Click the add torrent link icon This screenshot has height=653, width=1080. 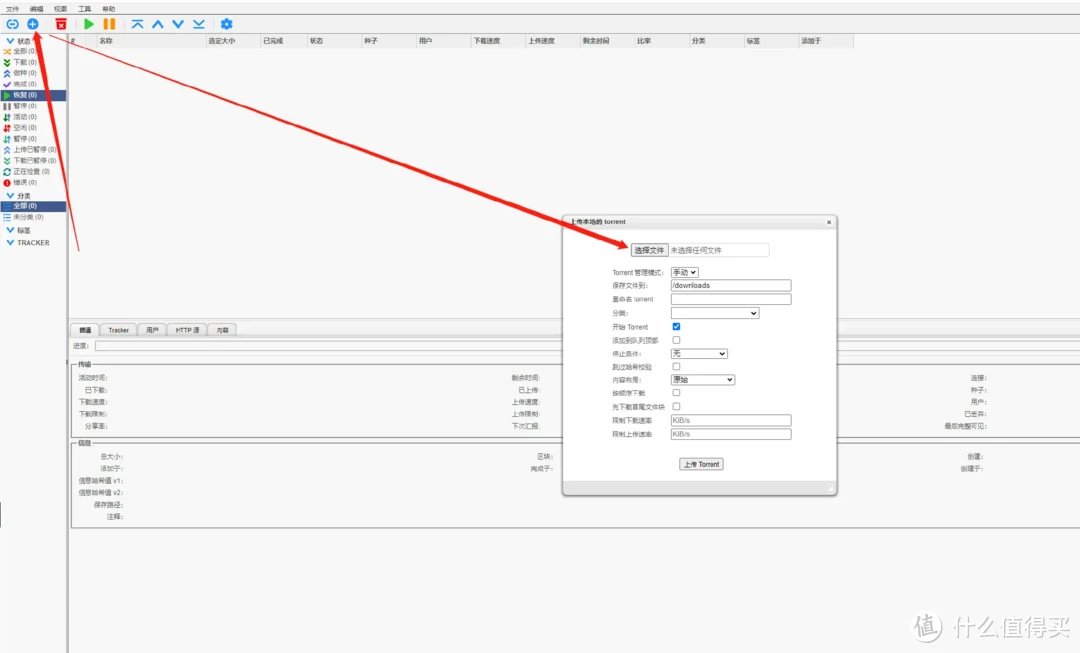point(12,23)
